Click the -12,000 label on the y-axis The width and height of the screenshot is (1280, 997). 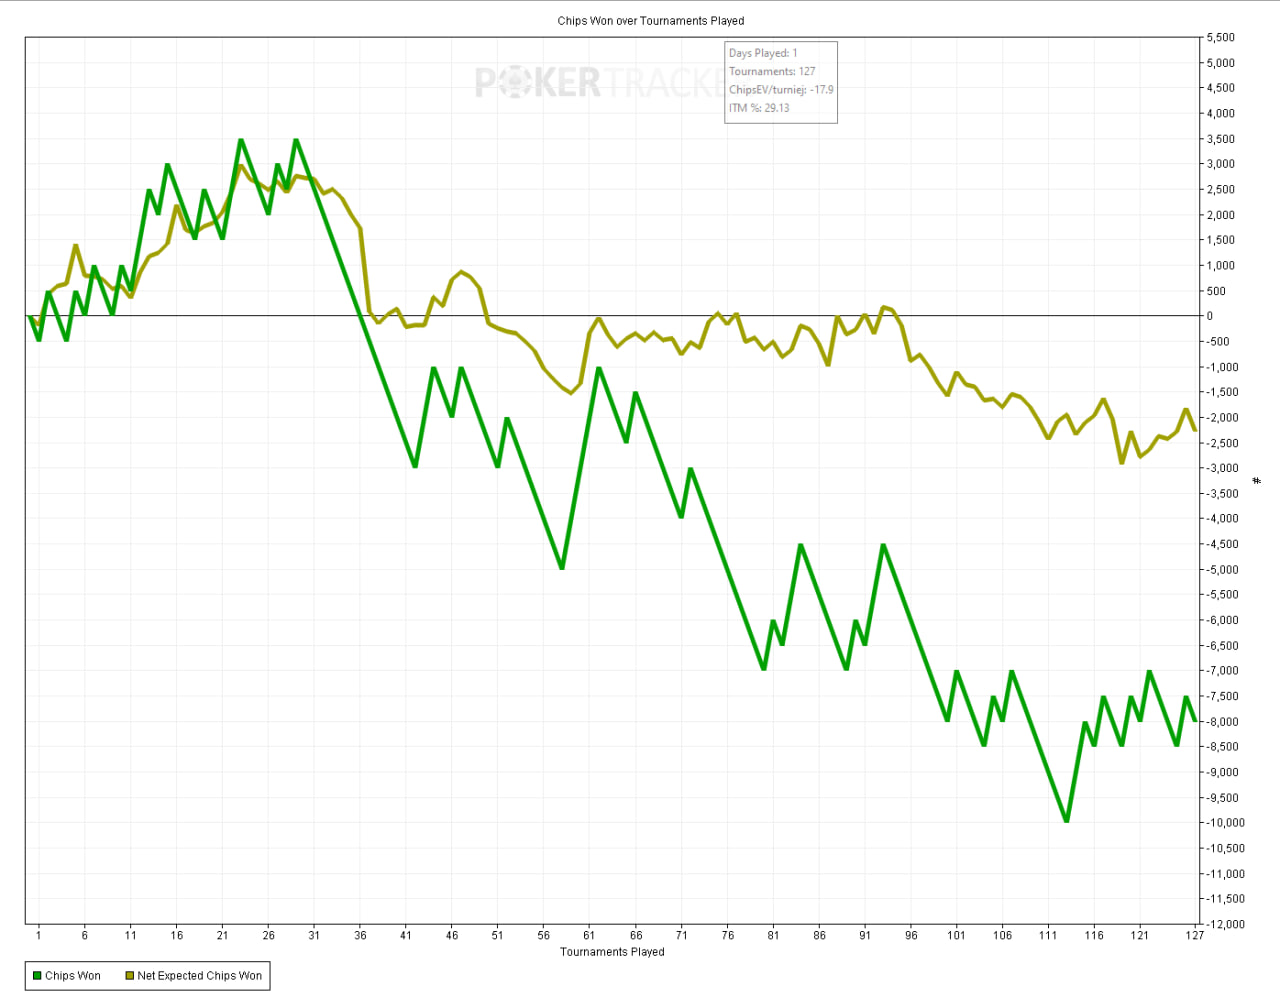pyautogui.click(x=1224, y=924)
